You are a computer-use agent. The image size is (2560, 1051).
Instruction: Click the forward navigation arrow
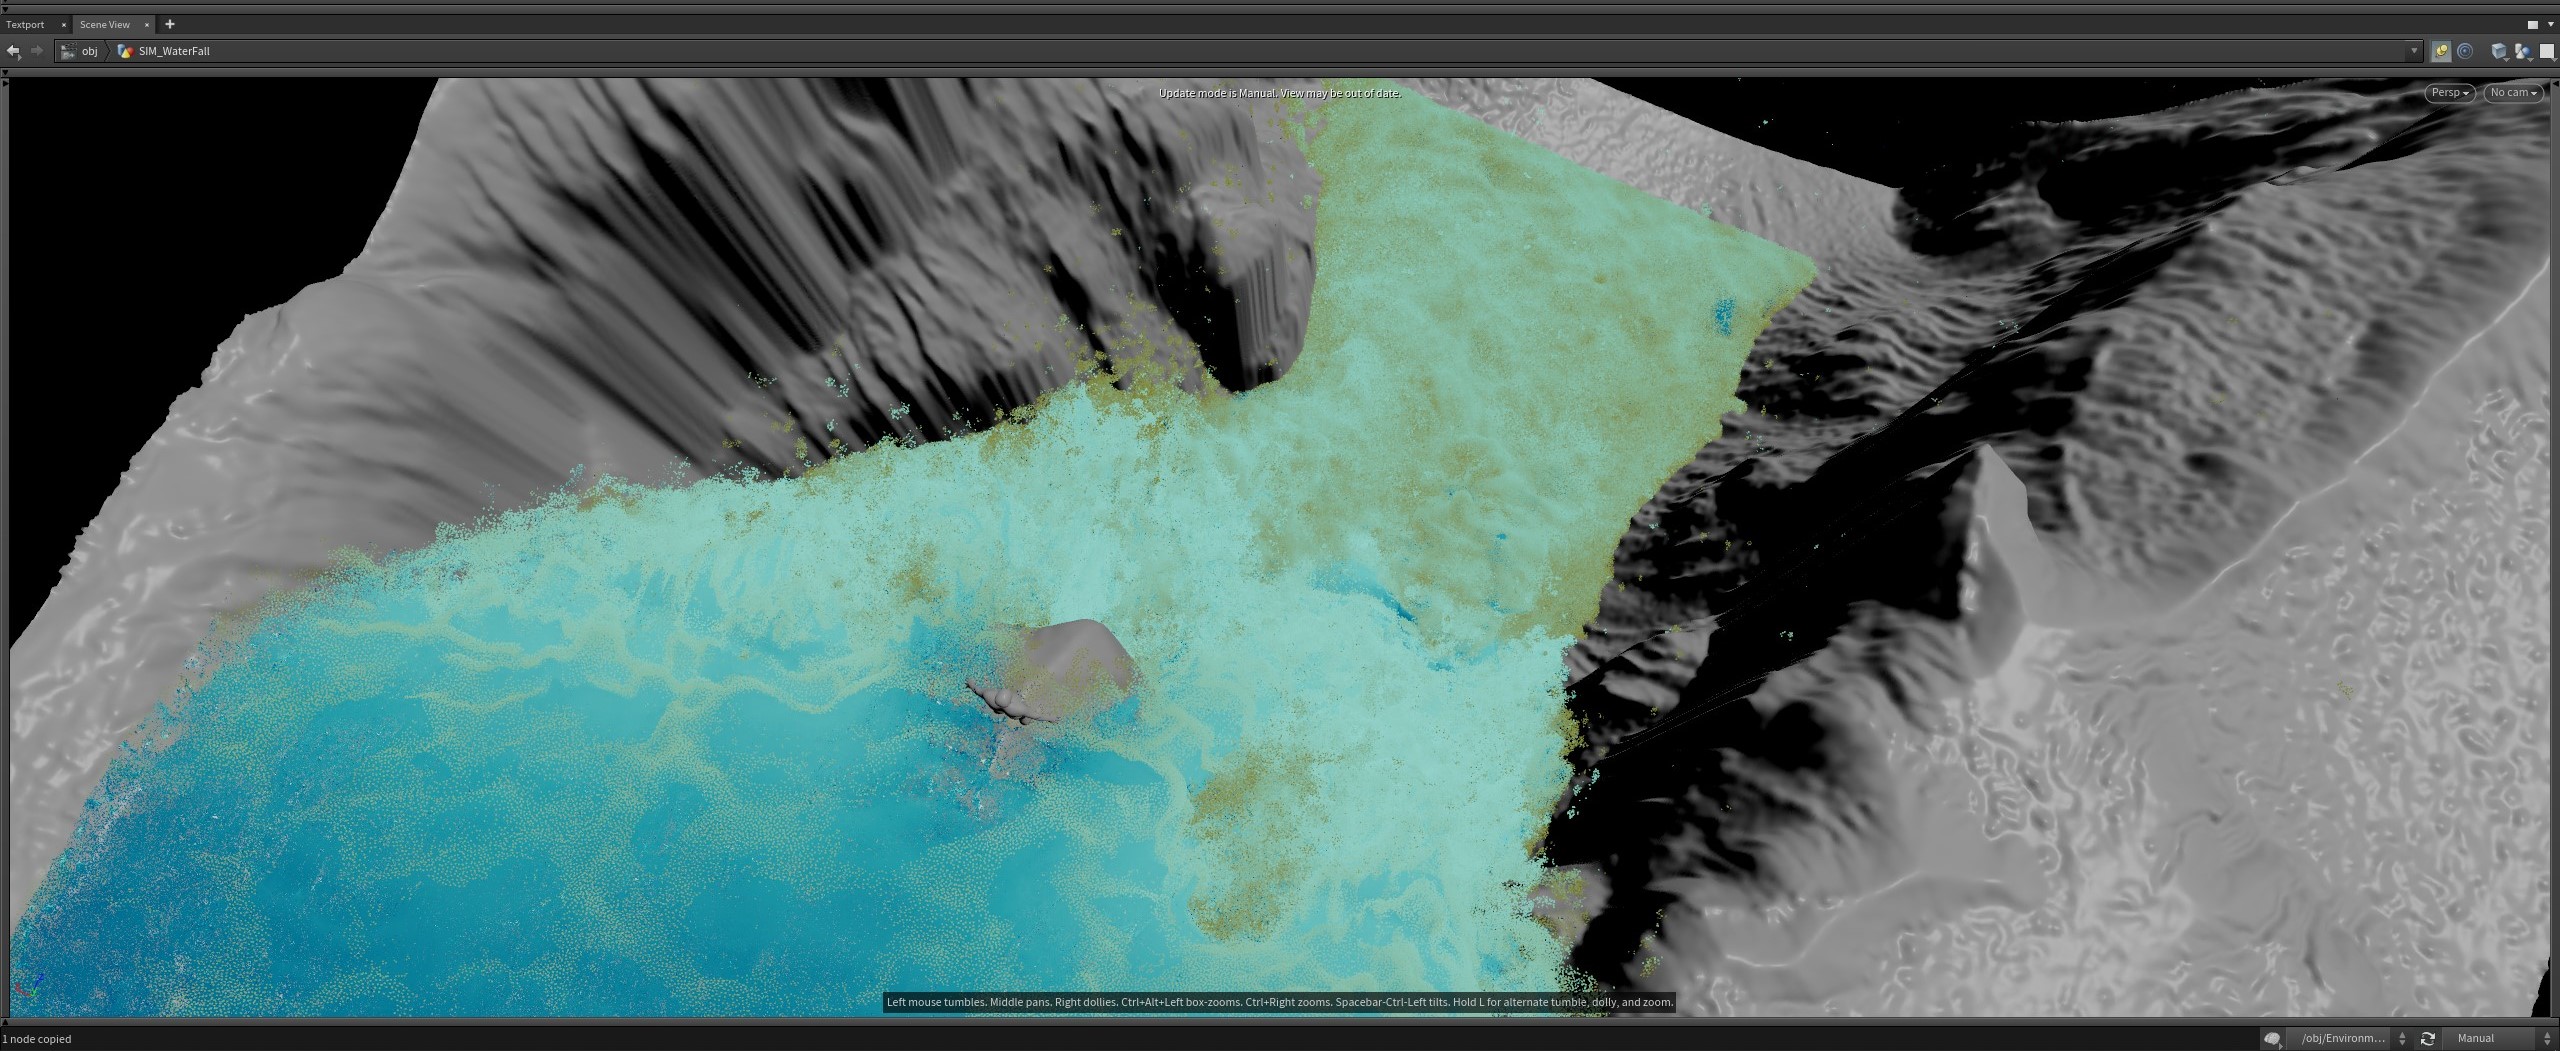pyautogui.click(x=37, y=51)
